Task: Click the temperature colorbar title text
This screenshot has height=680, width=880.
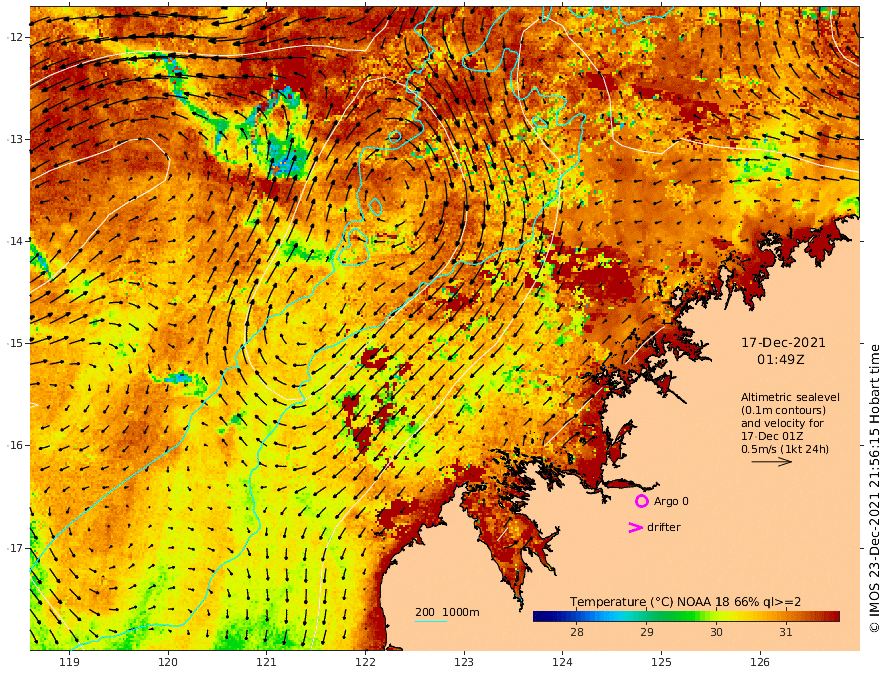Action: click(685, 602)
